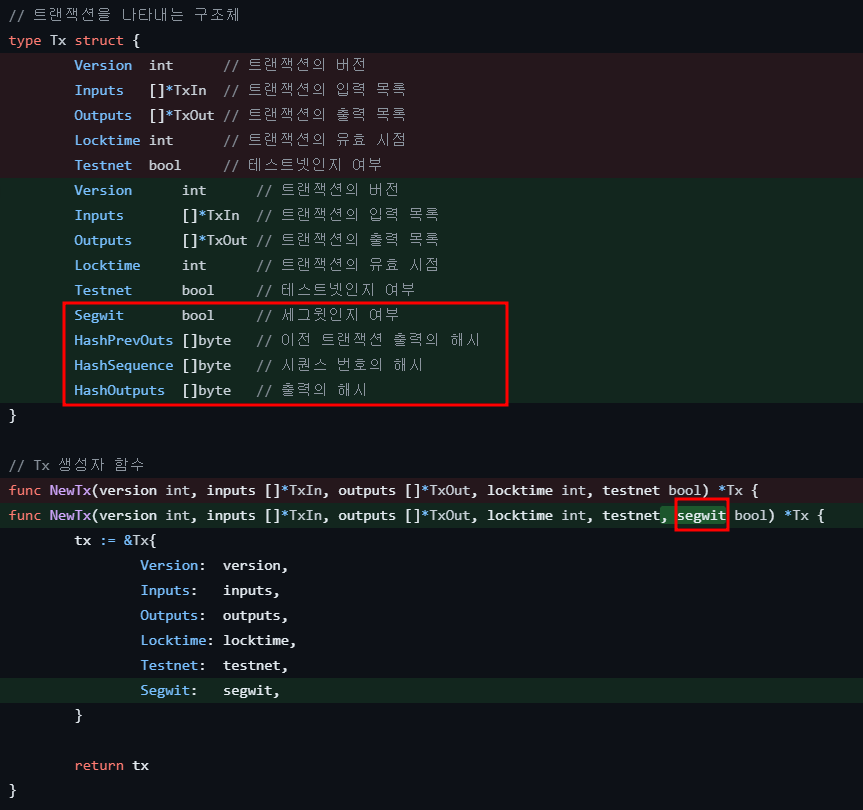Click the highlighted 'segwit' parameter in NewTx
This screenshot has width=863, height=810.
[702, 516]
